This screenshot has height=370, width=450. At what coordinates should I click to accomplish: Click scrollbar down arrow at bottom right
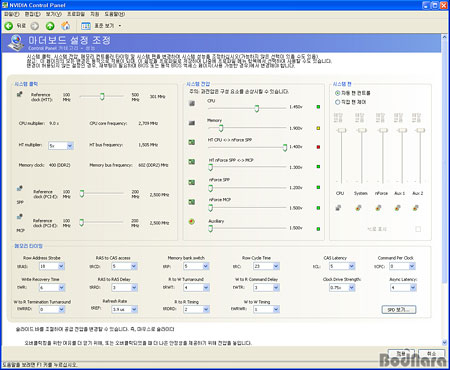coord(444,343)
